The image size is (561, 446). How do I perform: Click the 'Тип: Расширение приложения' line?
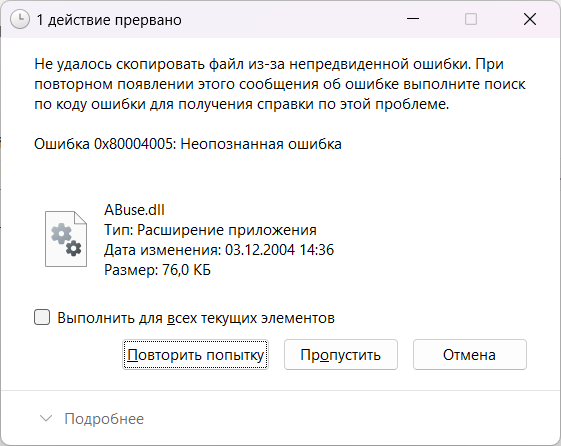210,230
